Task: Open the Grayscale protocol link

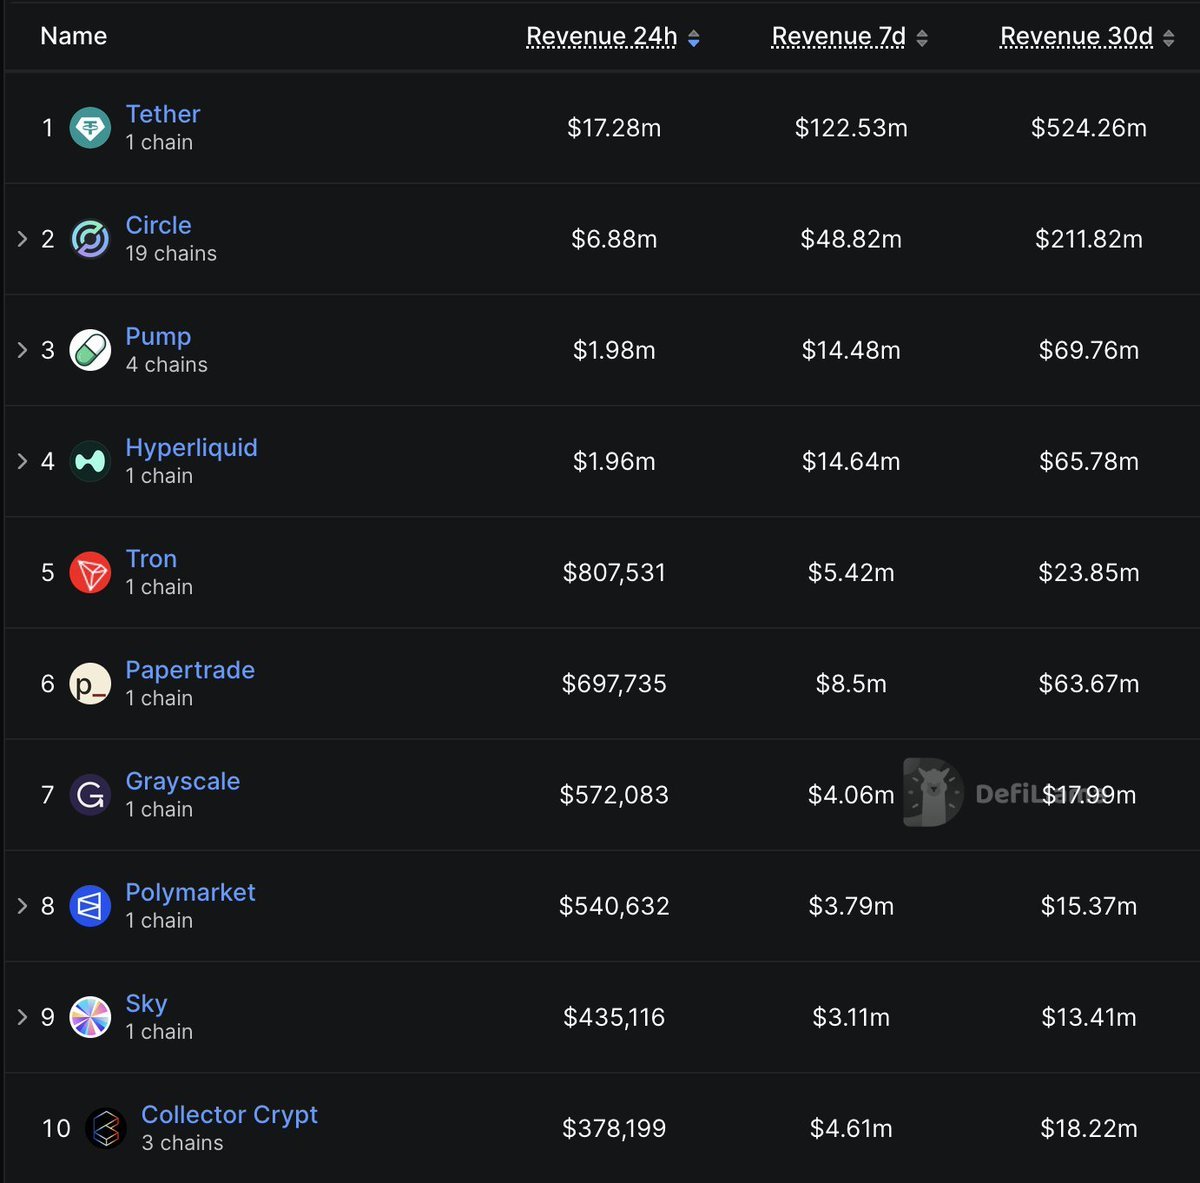Action: point(183,781)
